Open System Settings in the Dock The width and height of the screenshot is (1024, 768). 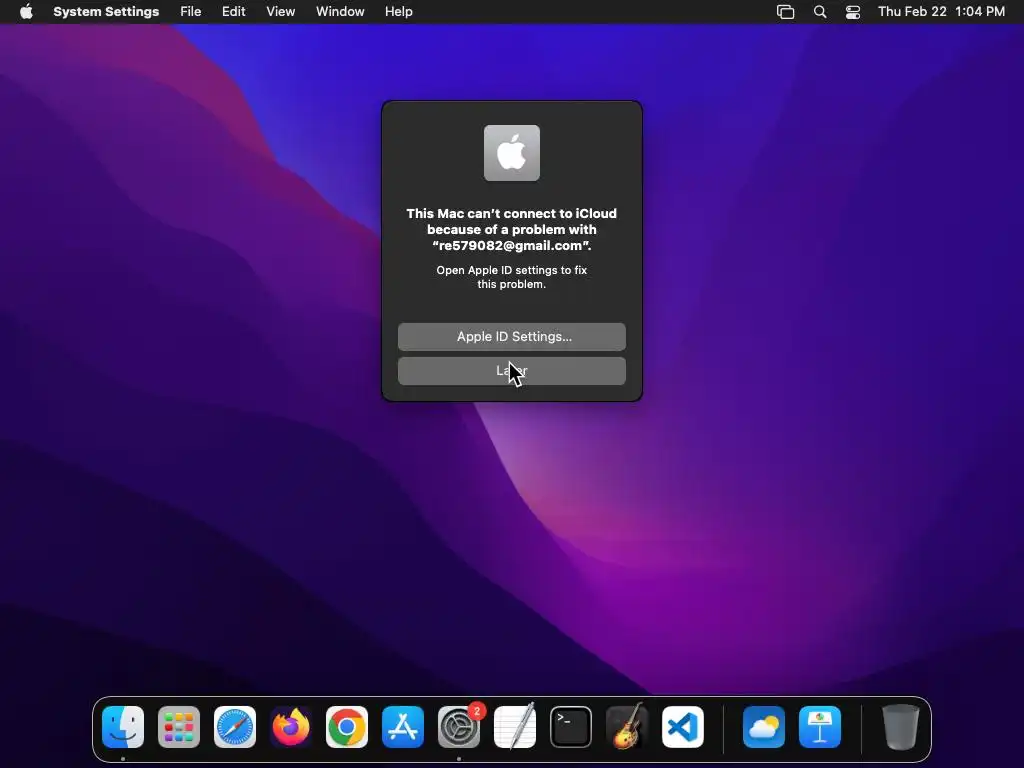[x=459, y=727]
